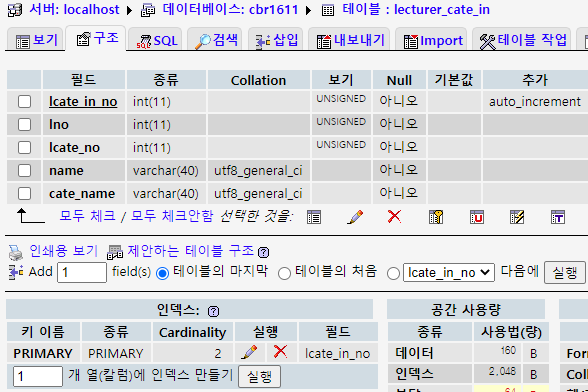Image resolution: width=588 pixels, height=392 pixels.
Task: Check the lno row checkbox
Action: tap(24, 125)
